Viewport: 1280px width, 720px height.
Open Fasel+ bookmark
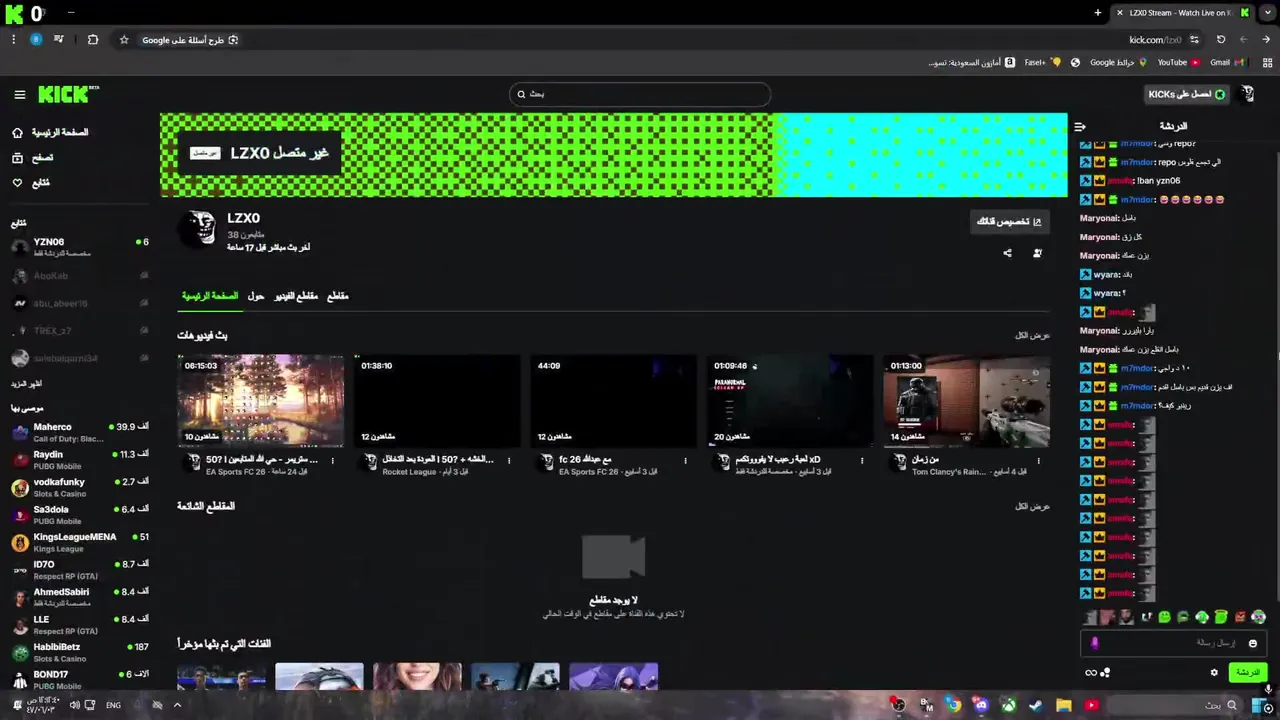1042,62
